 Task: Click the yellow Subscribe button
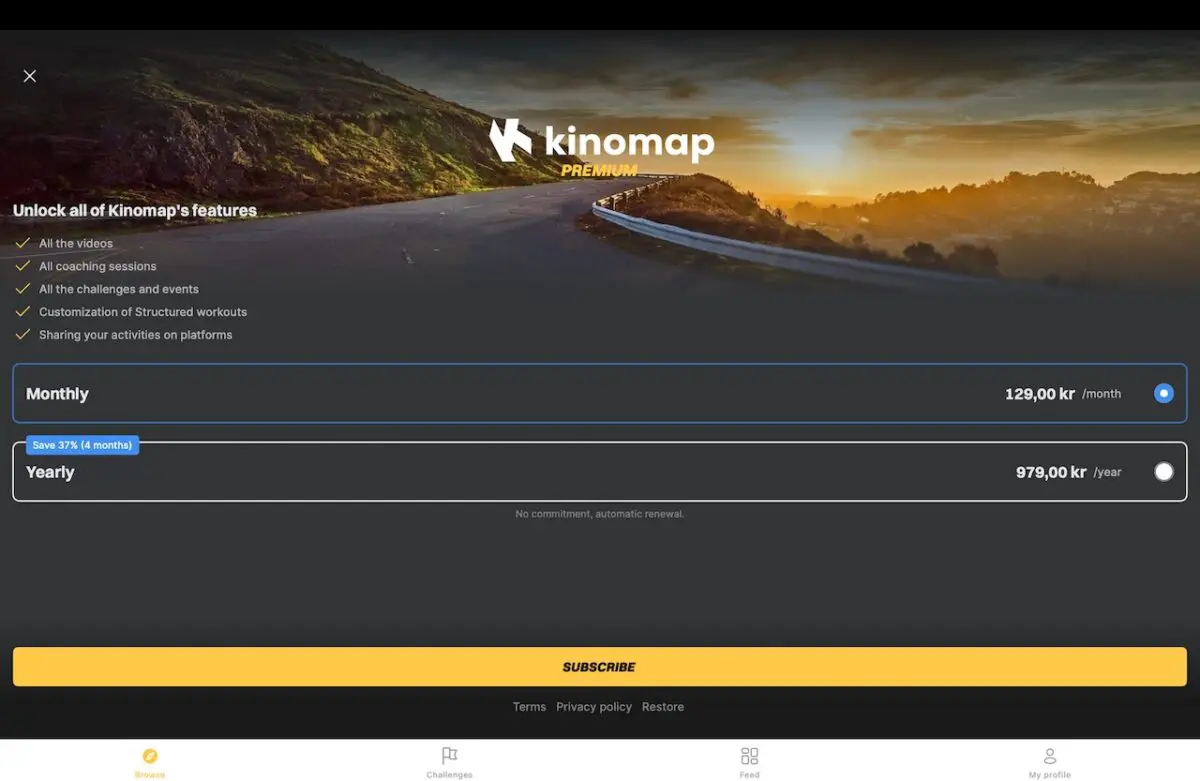tap(600, 667)
